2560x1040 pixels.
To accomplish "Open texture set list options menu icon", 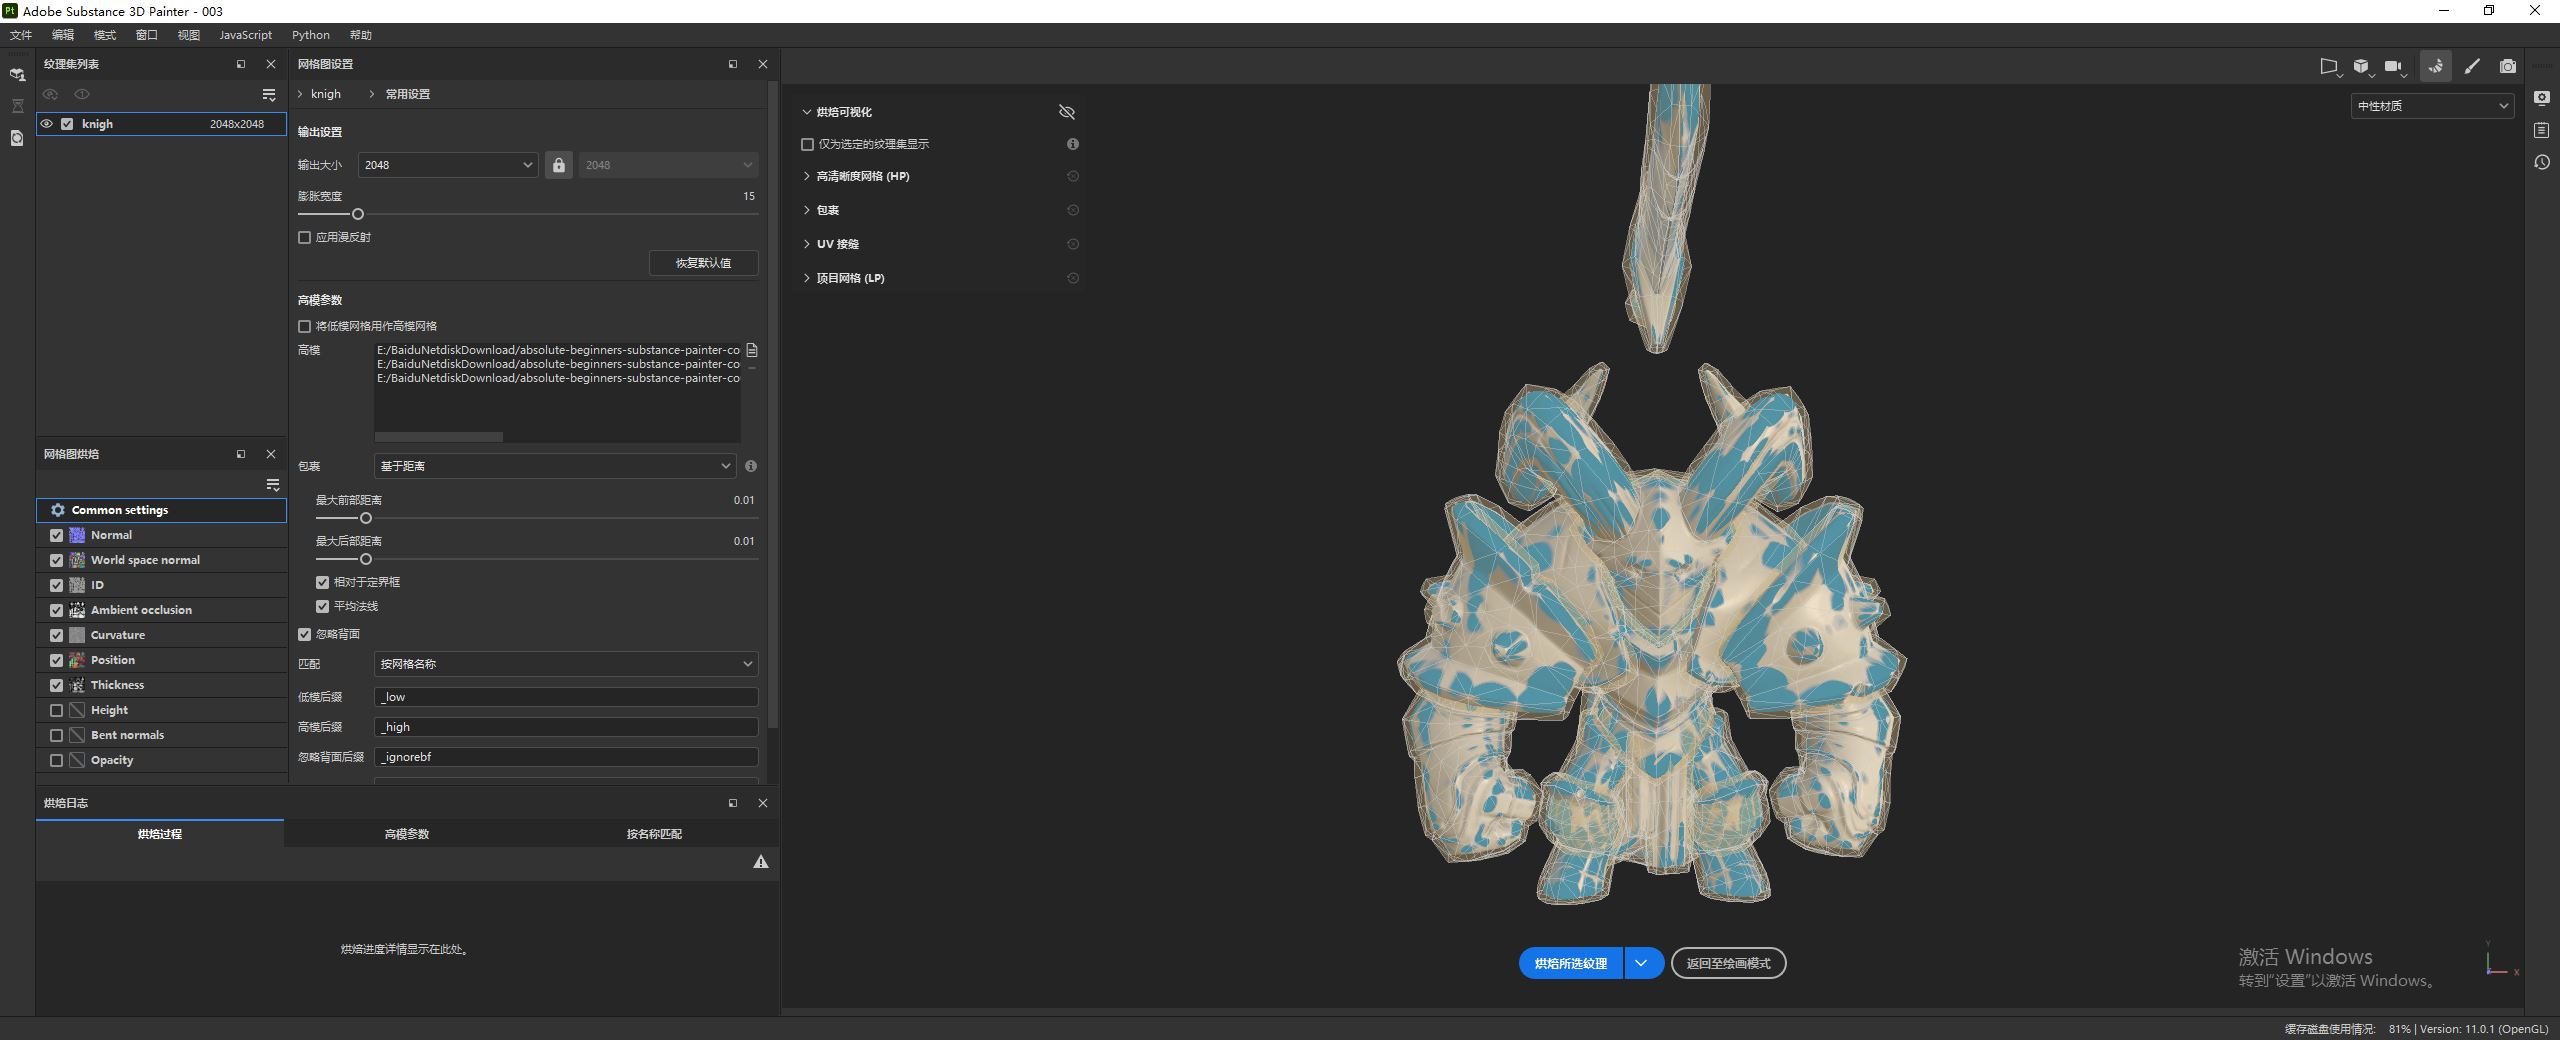I will pyautogui.click(x=269, y=94).
